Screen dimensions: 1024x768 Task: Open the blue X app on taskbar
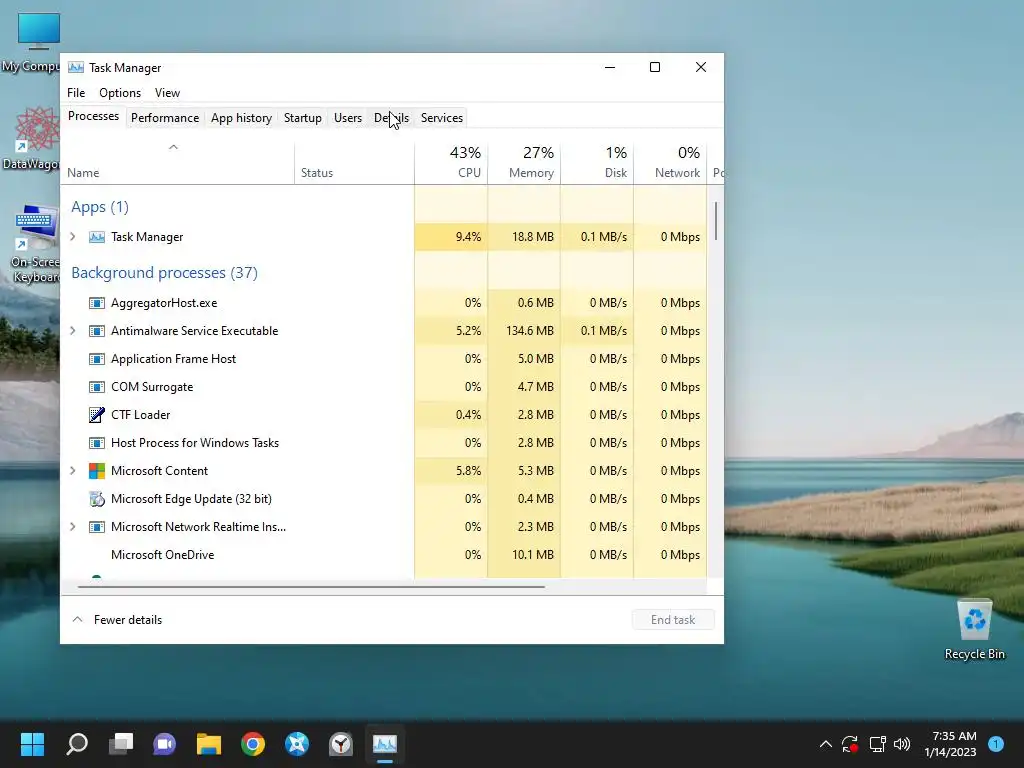[x=296, y=744]
